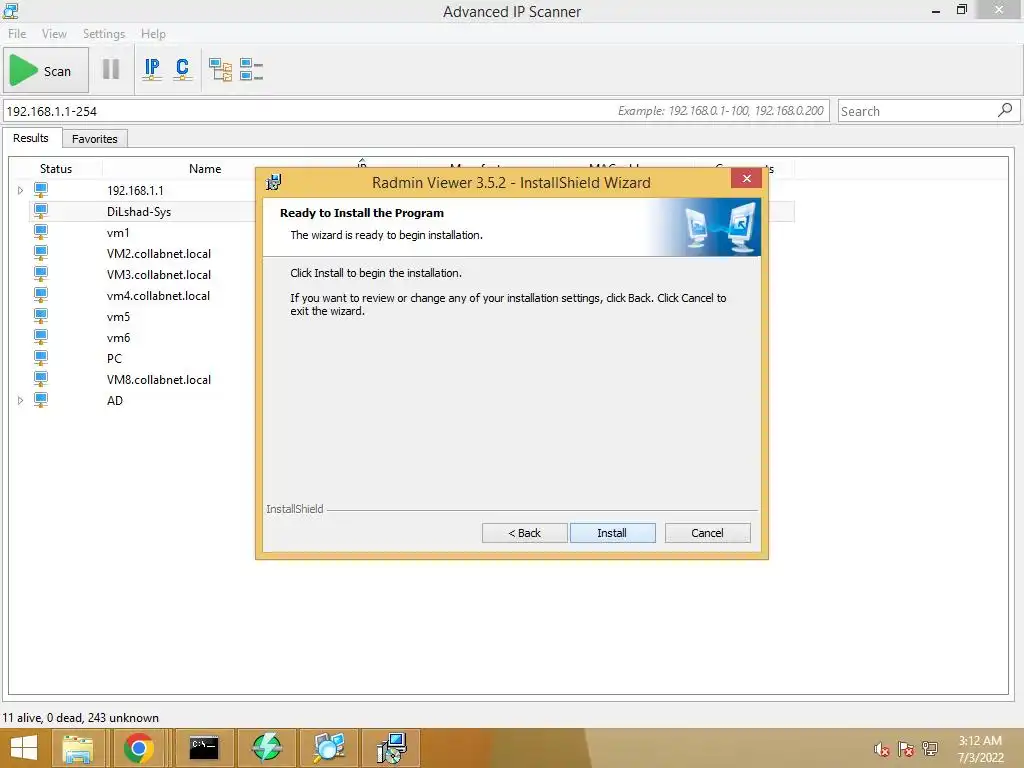Select the vm1 host entry
Viewport: 1024px width, 768px height.
click(x=118, y=232)
